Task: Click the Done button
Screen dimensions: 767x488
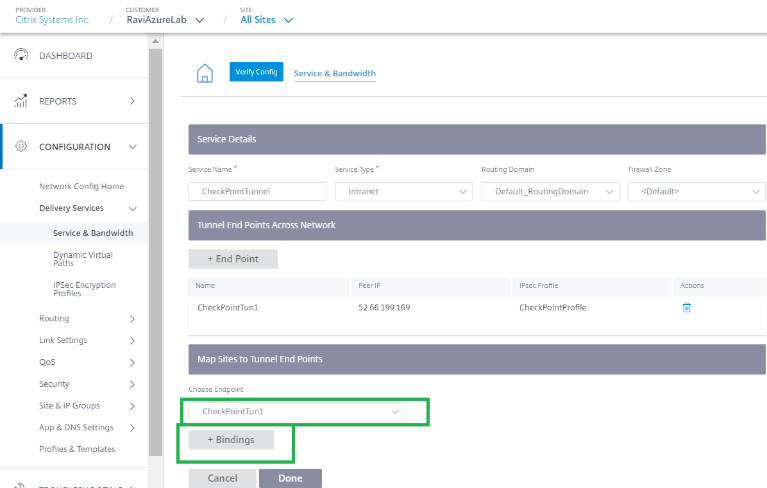Action: [291, 478]
